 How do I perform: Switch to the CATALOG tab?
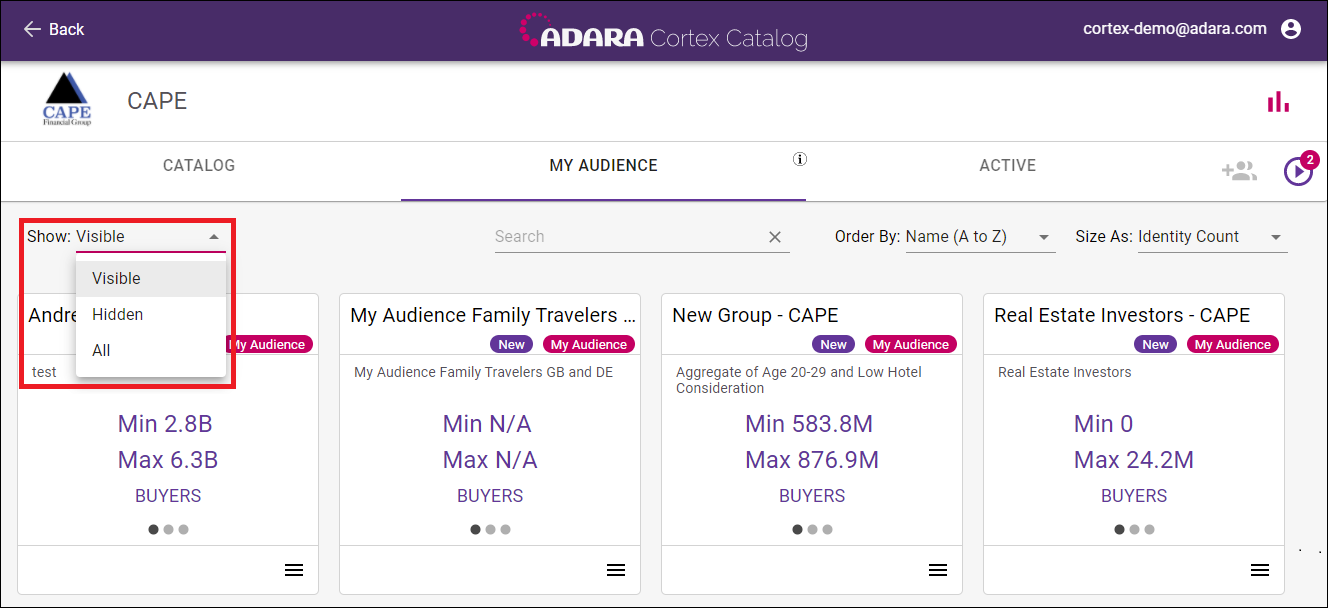199,166
